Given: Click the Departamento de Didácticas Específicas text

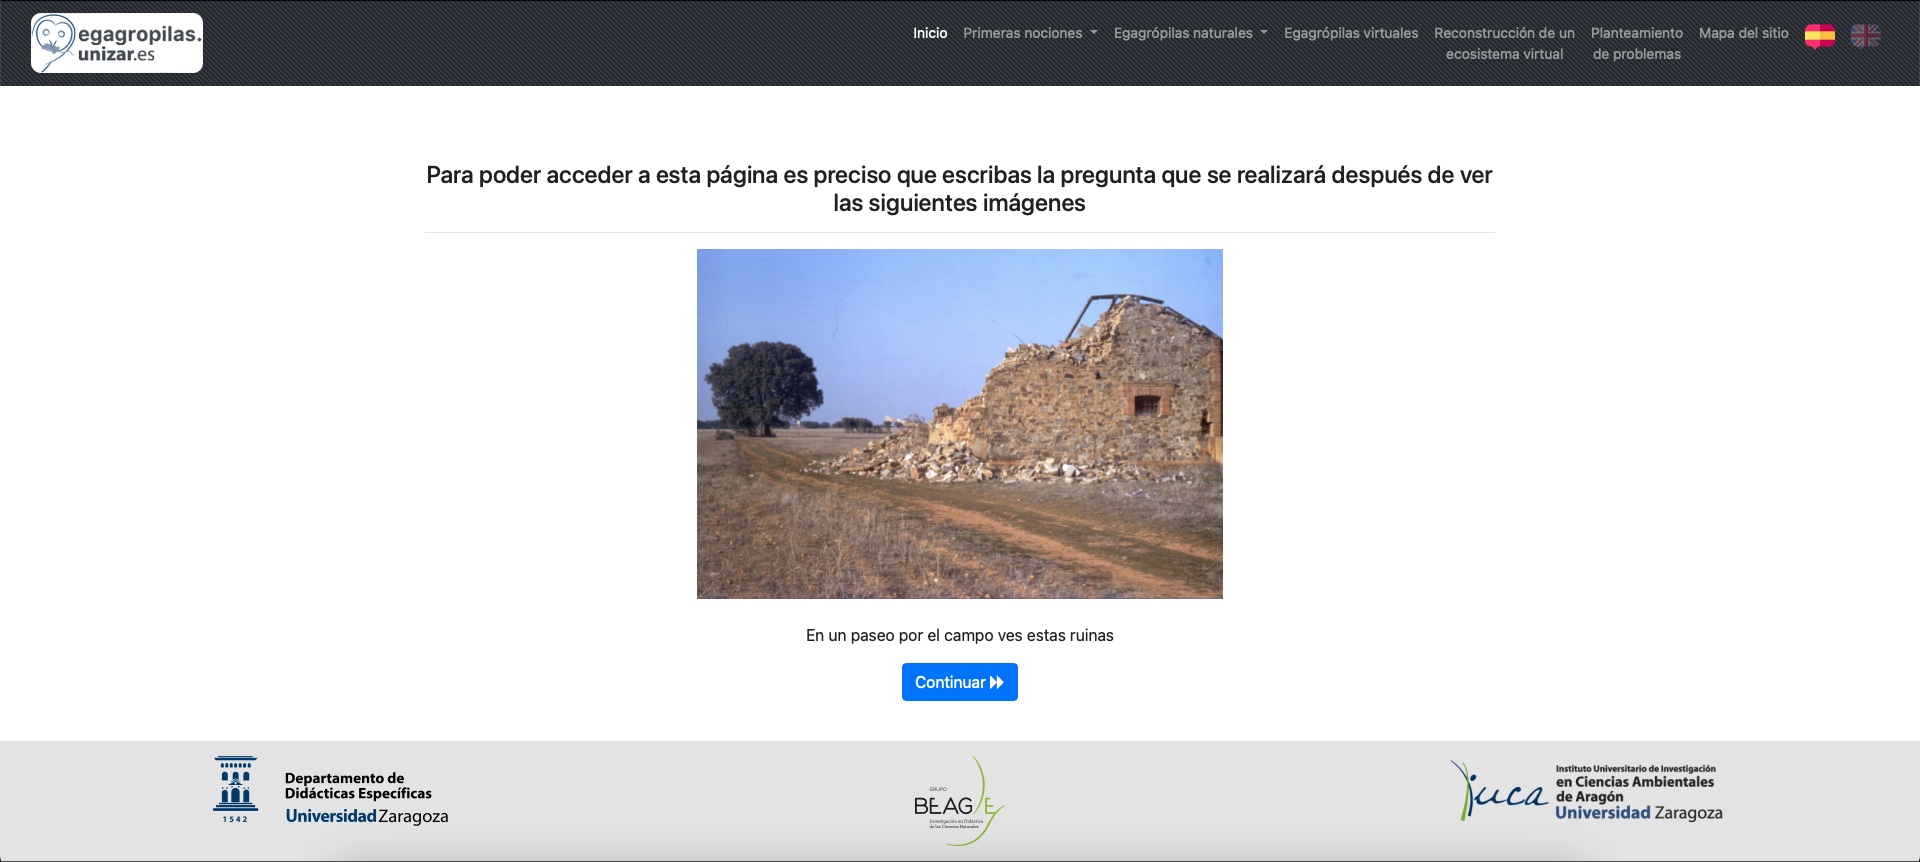Looking at the screenshot, I should (x=358, y=785).
